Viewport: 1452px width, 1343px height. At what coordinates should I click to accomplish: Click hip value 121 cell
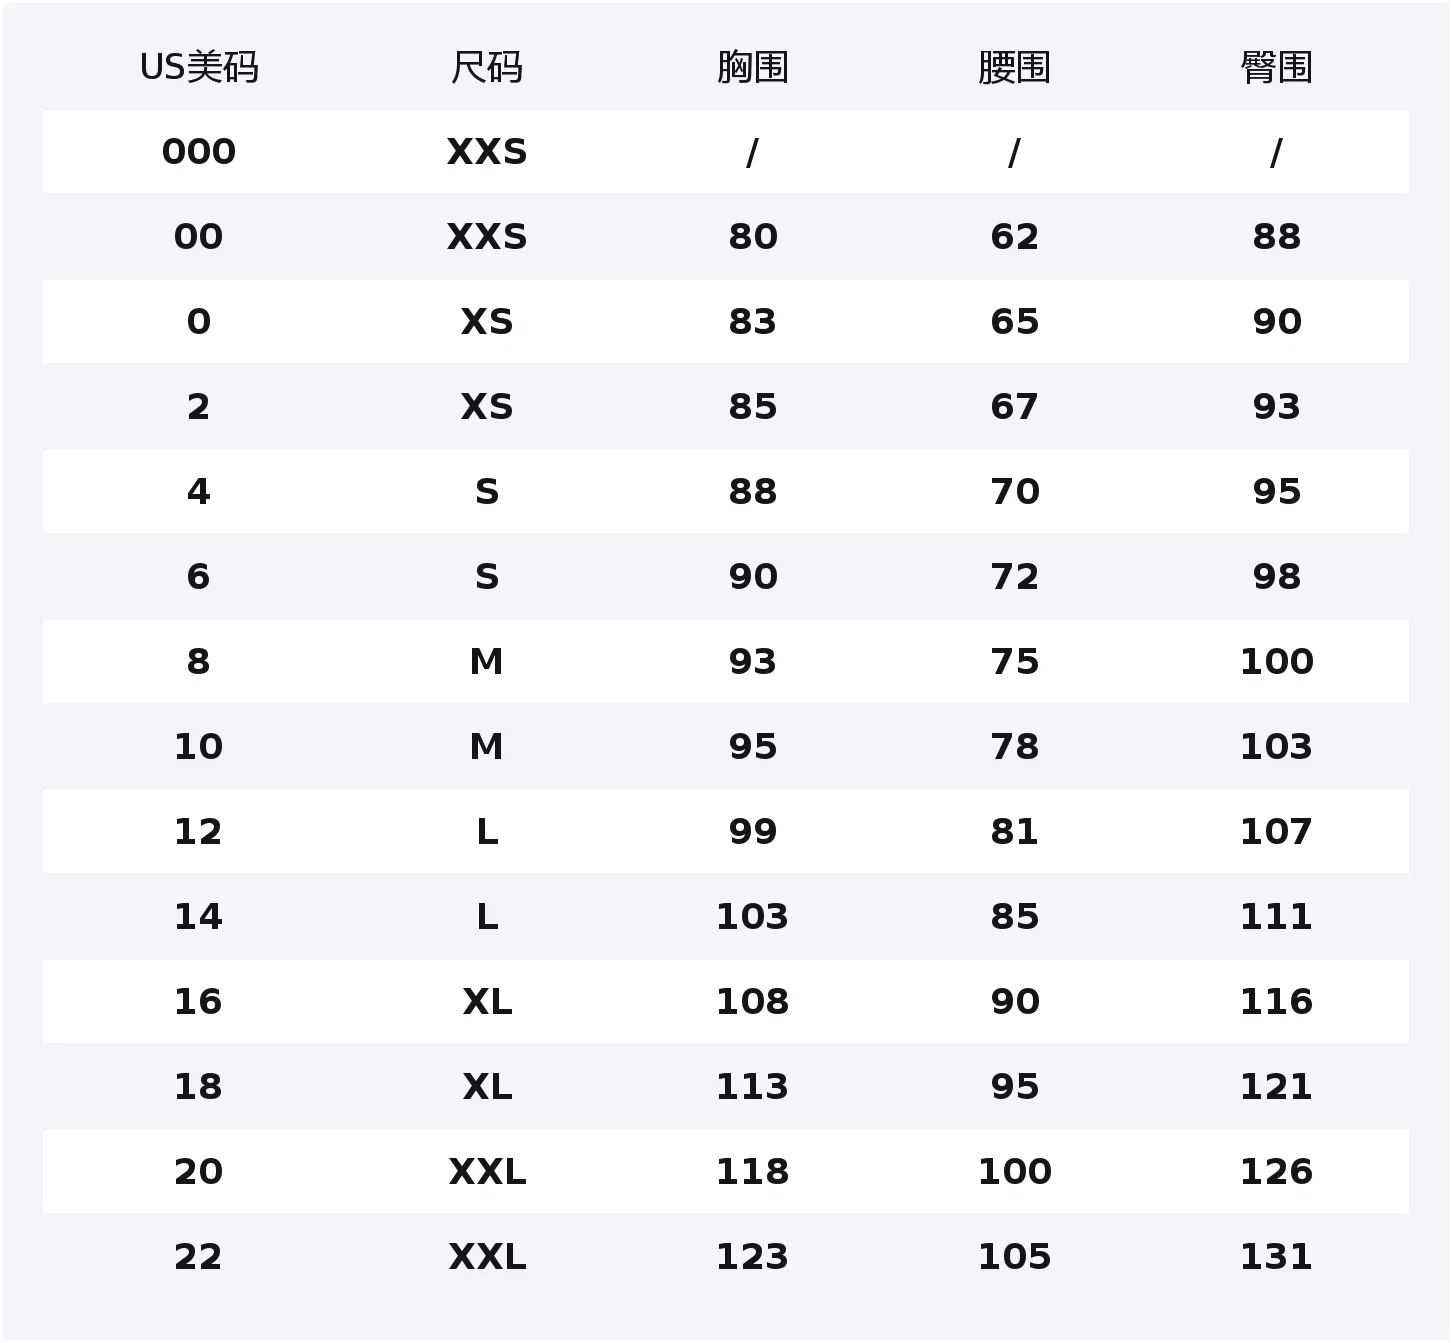1276,1087
